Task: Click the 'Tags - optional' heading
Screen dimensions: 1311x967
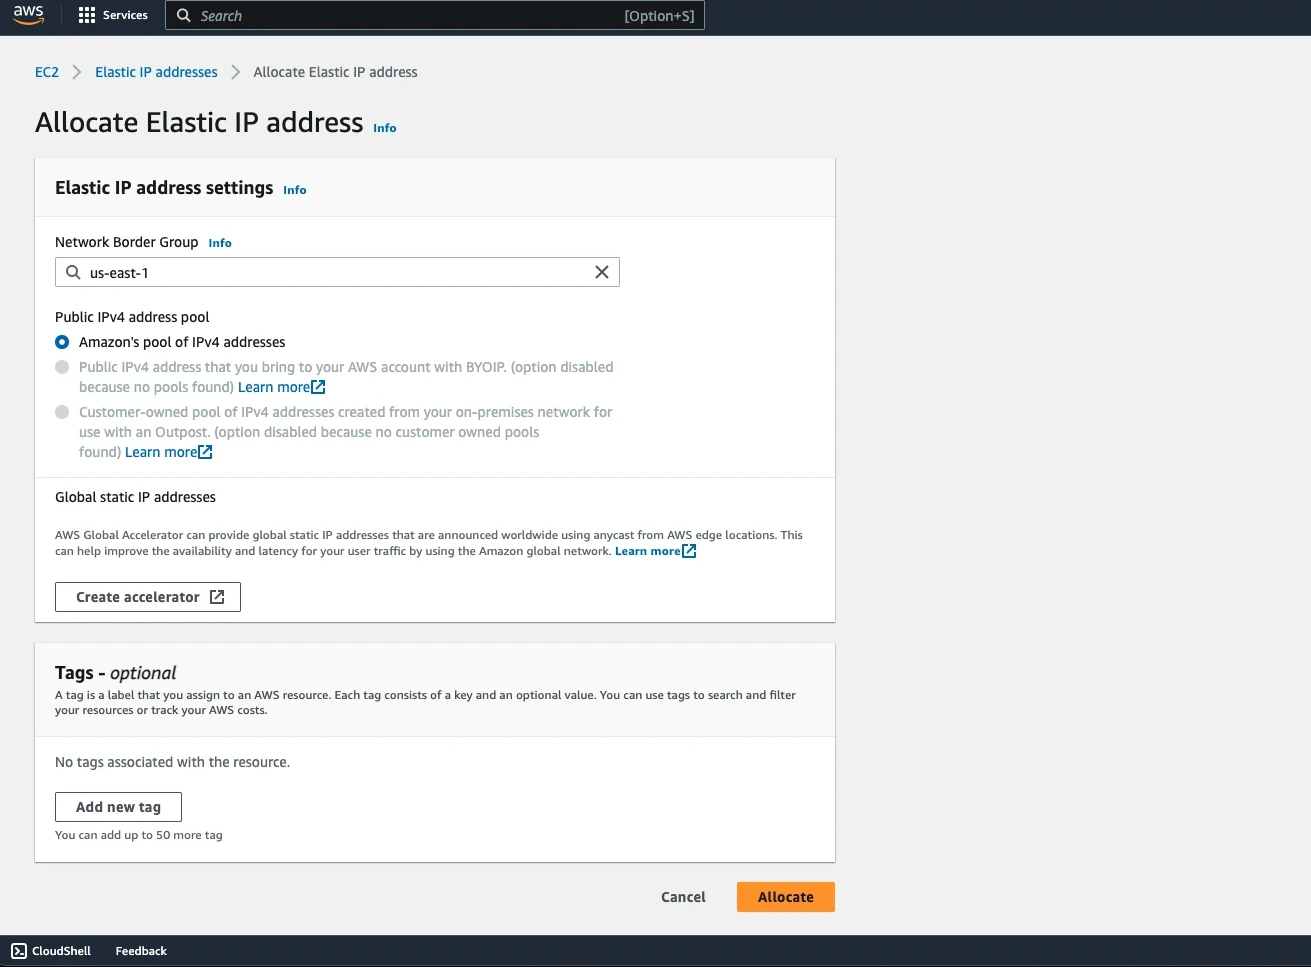Action: [115, 673]
